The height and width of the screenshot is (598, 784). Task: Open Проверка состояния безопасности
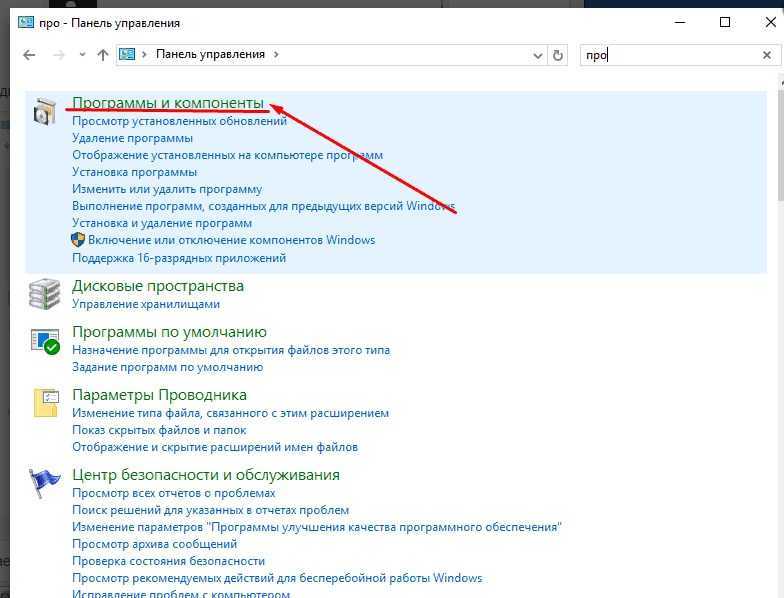[168, 561]
